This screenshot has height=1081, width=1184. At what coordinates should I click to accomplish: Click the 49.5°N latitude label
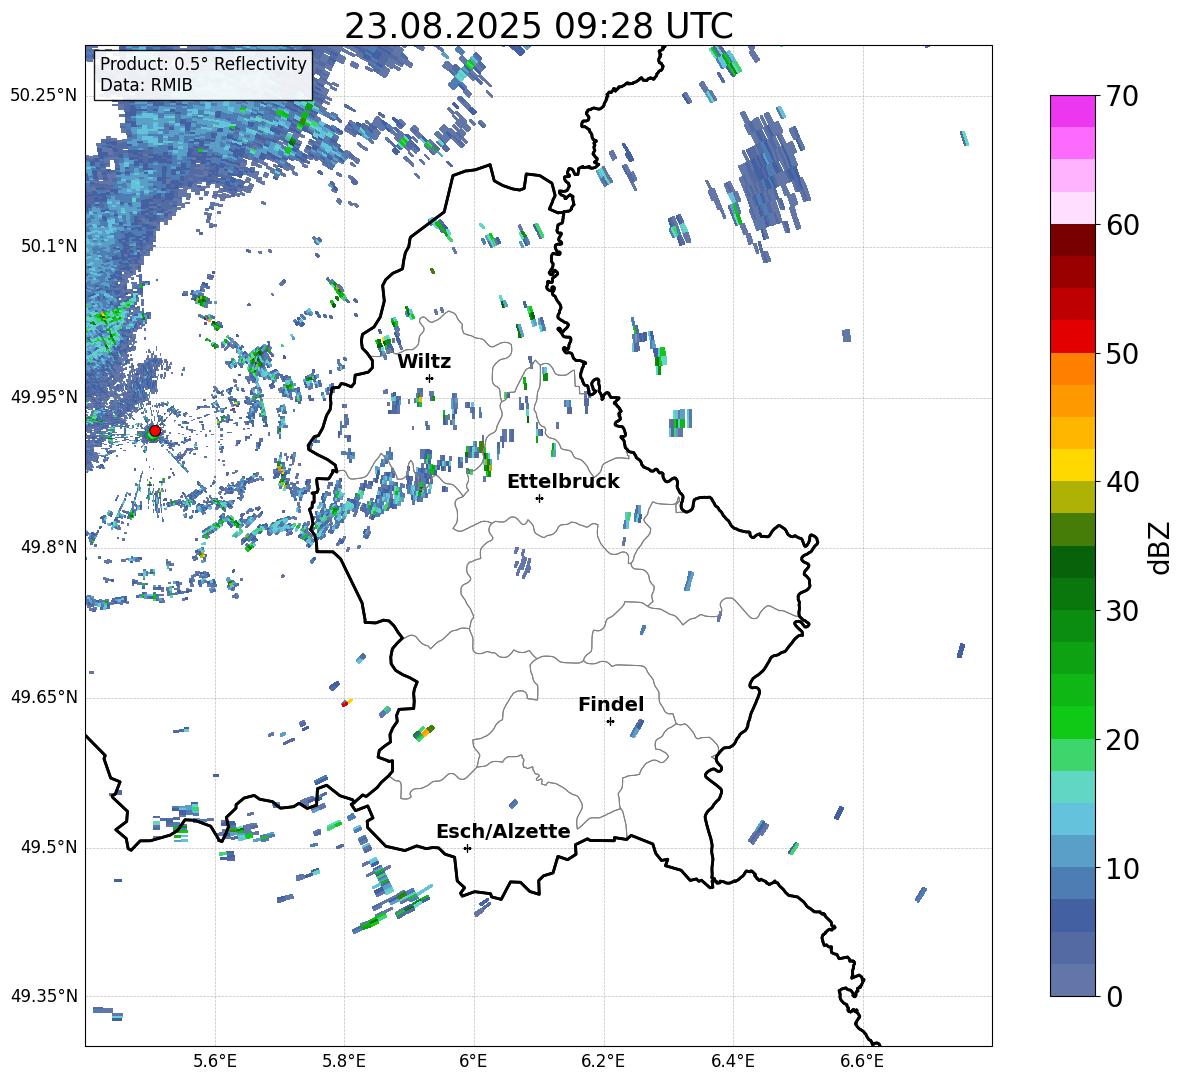49,847
